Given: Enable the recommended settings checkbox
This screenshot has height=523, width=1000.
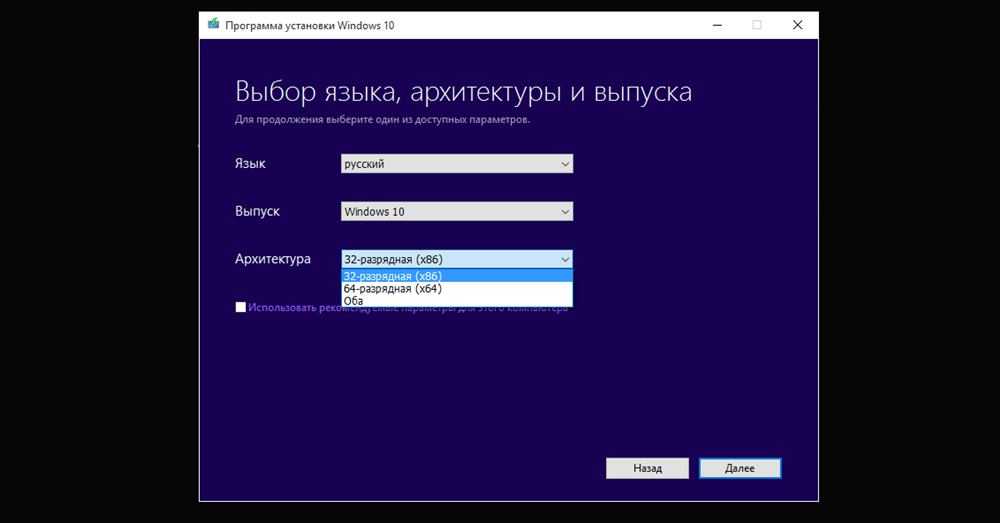Looking at the screenshot, I should pos(240,308).
